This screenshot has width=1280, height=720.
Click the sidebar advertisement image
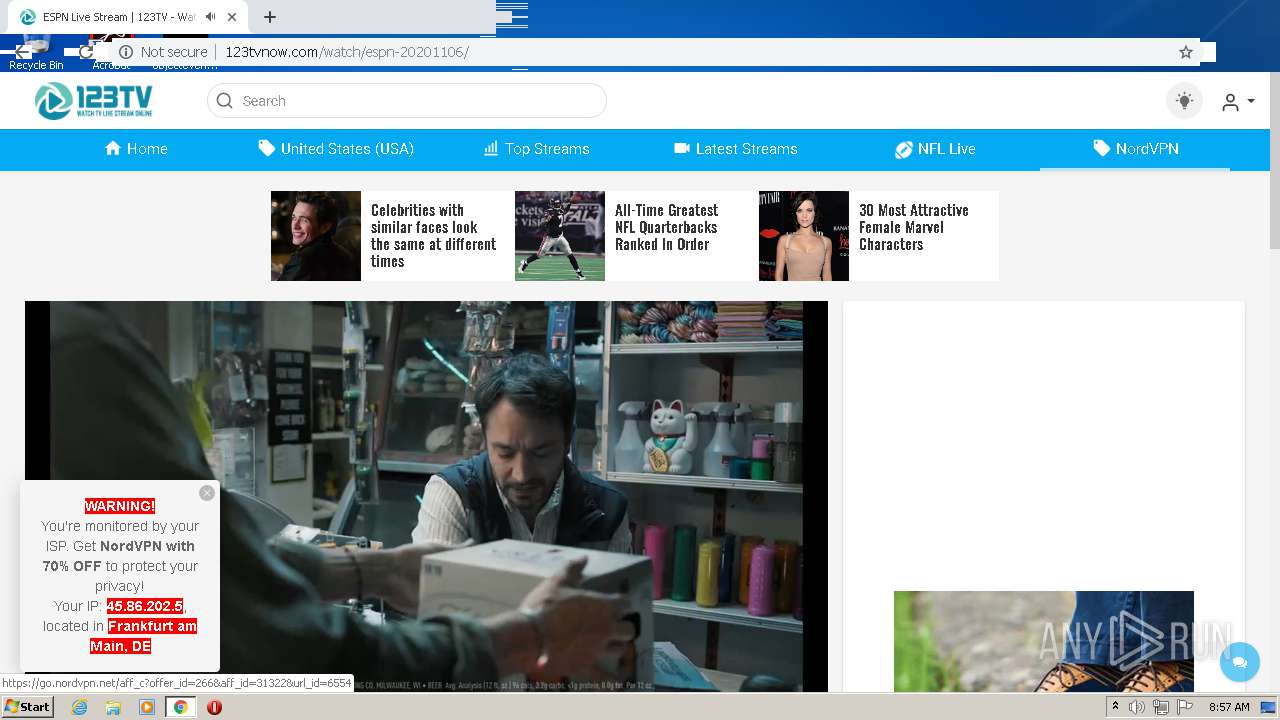tap(1044, 641)
